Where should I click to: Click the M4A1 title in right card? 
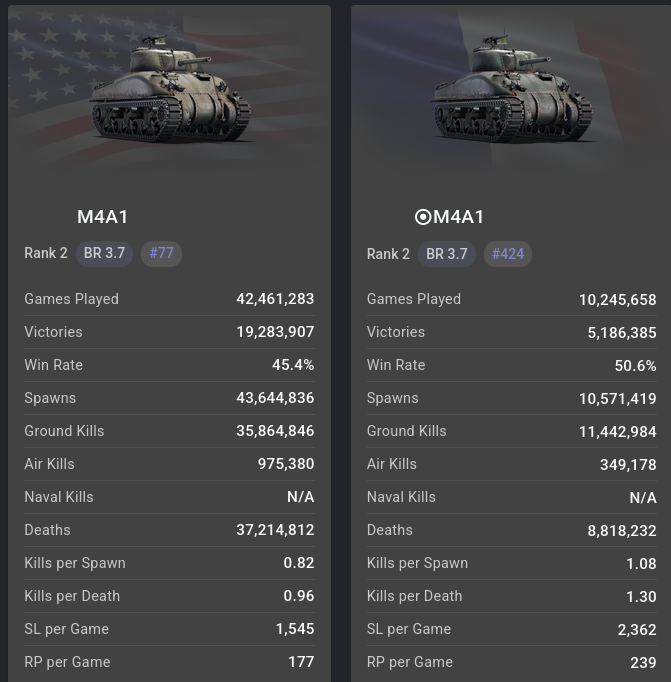[x=458, y=217]
